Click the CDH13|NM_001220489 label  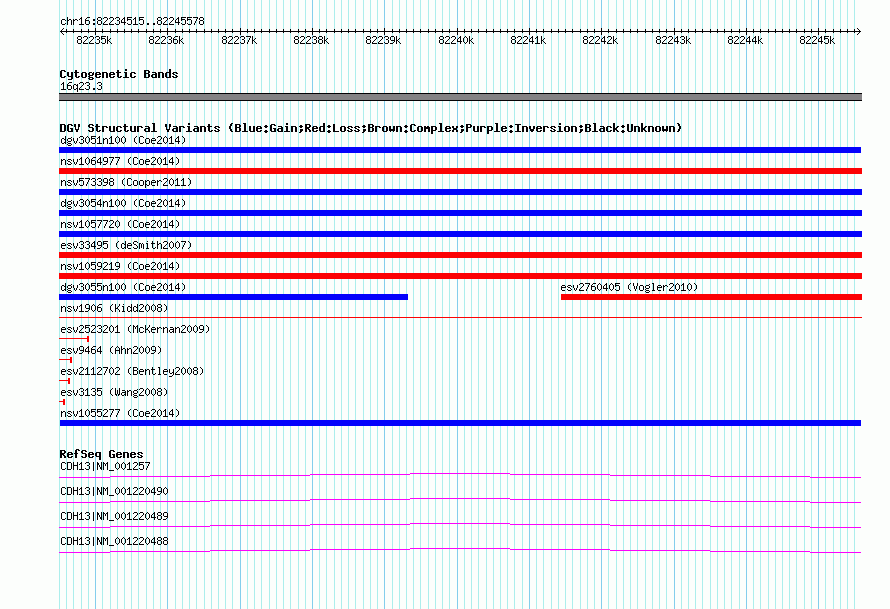click(x=114, y=516)
